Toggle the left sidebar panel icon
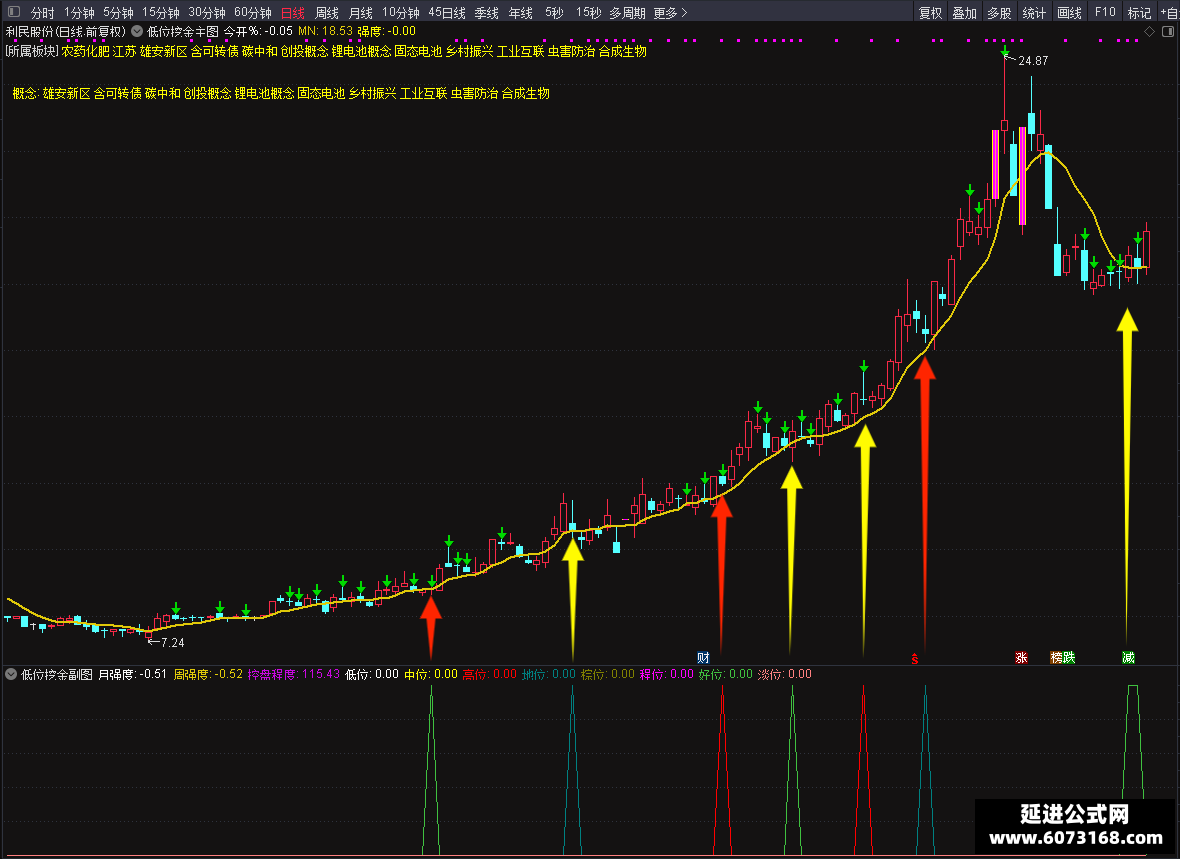The width and height of the screenshot is (1180, 859). tap(14, 12)
